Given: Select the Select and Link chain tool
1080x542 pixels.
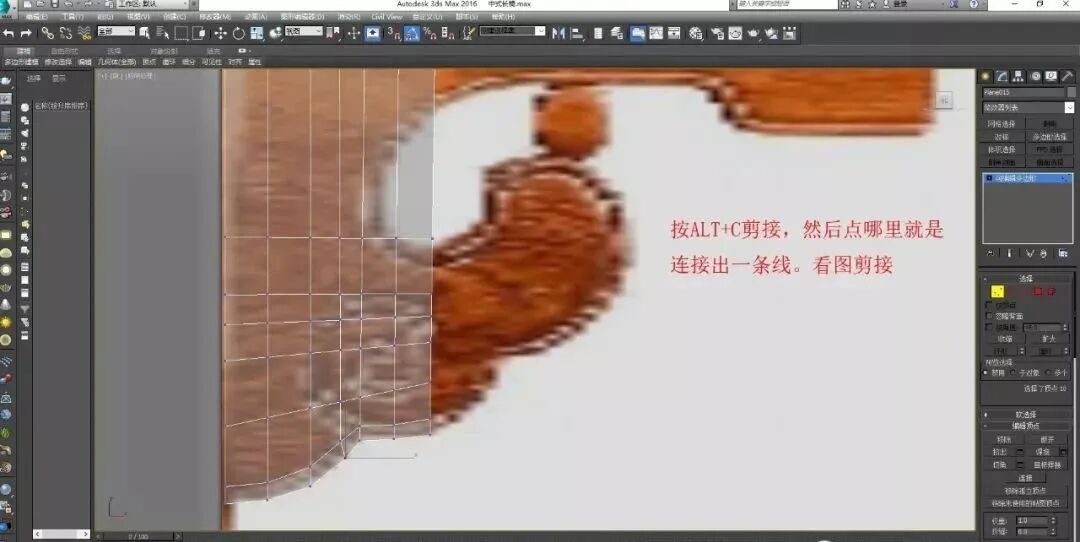Looking at the screenshot, I should point(47,32).
